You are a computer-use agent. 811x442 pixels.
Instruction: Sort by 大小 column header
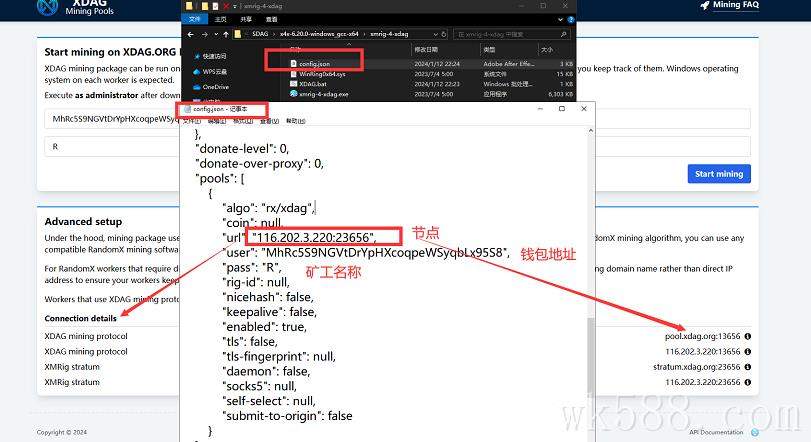tap(547, 50)
